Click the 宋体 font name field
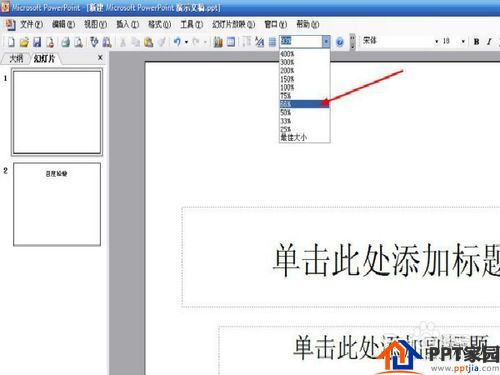Screen dimensions: 500x375 point(397,41)
